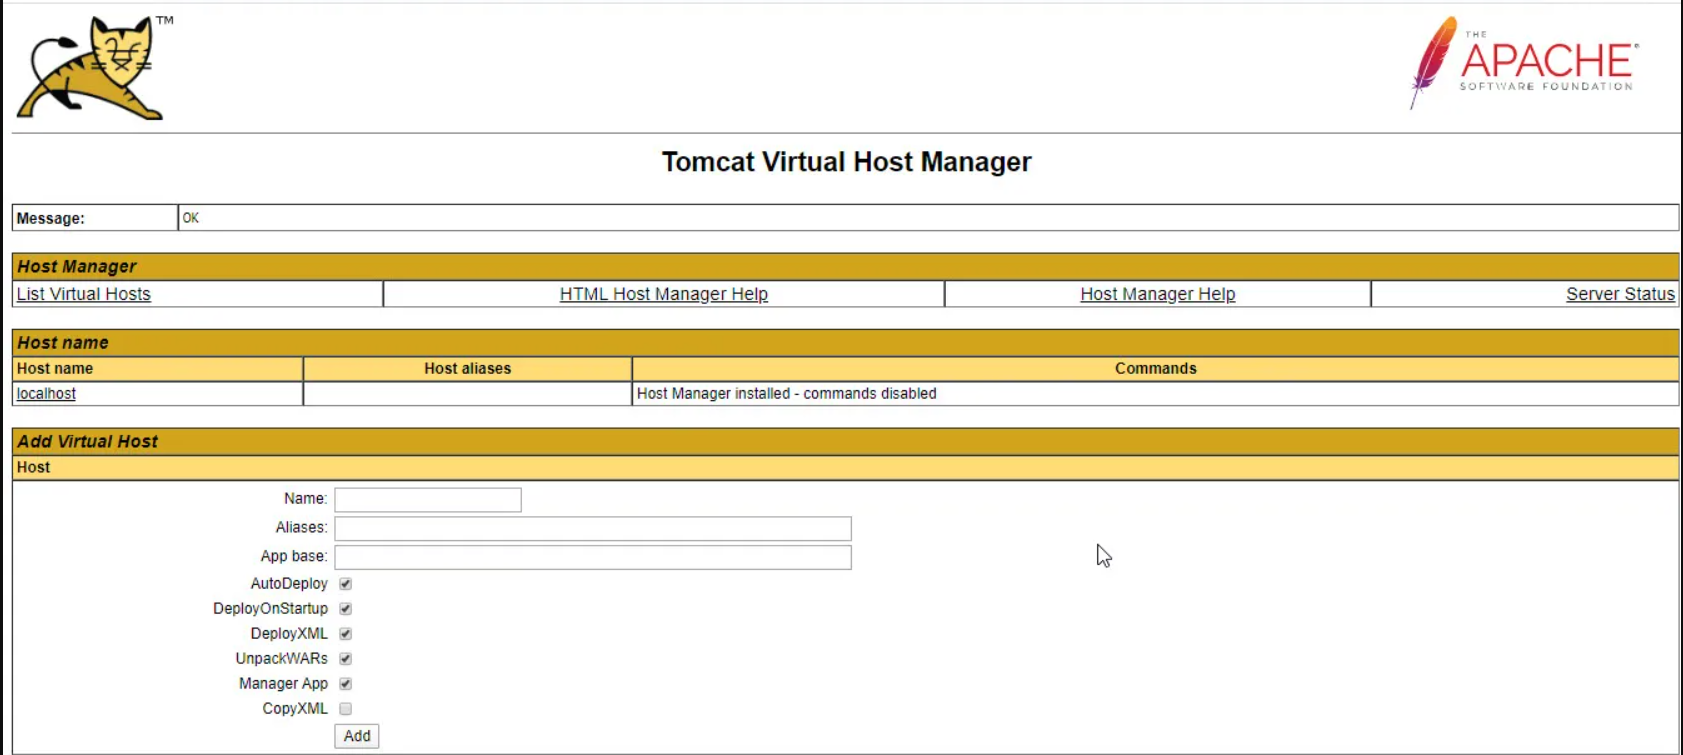Click the localhost host name link
The image size is (1683, 755).
[x=46, y=394]
